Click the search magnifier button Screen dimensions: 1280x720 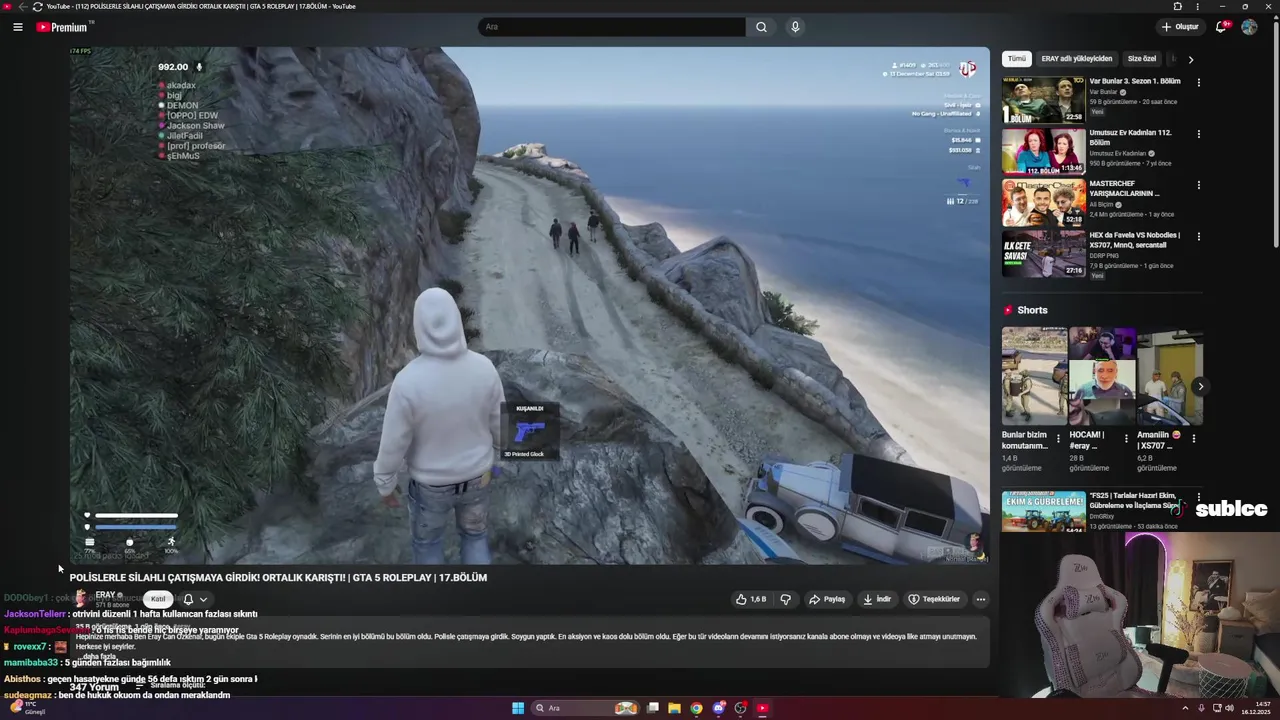(x=761, y=27)
